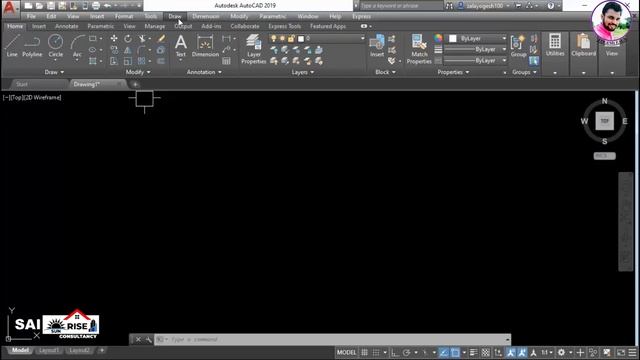Click the TOP face of ViewCube

[604, 121]
